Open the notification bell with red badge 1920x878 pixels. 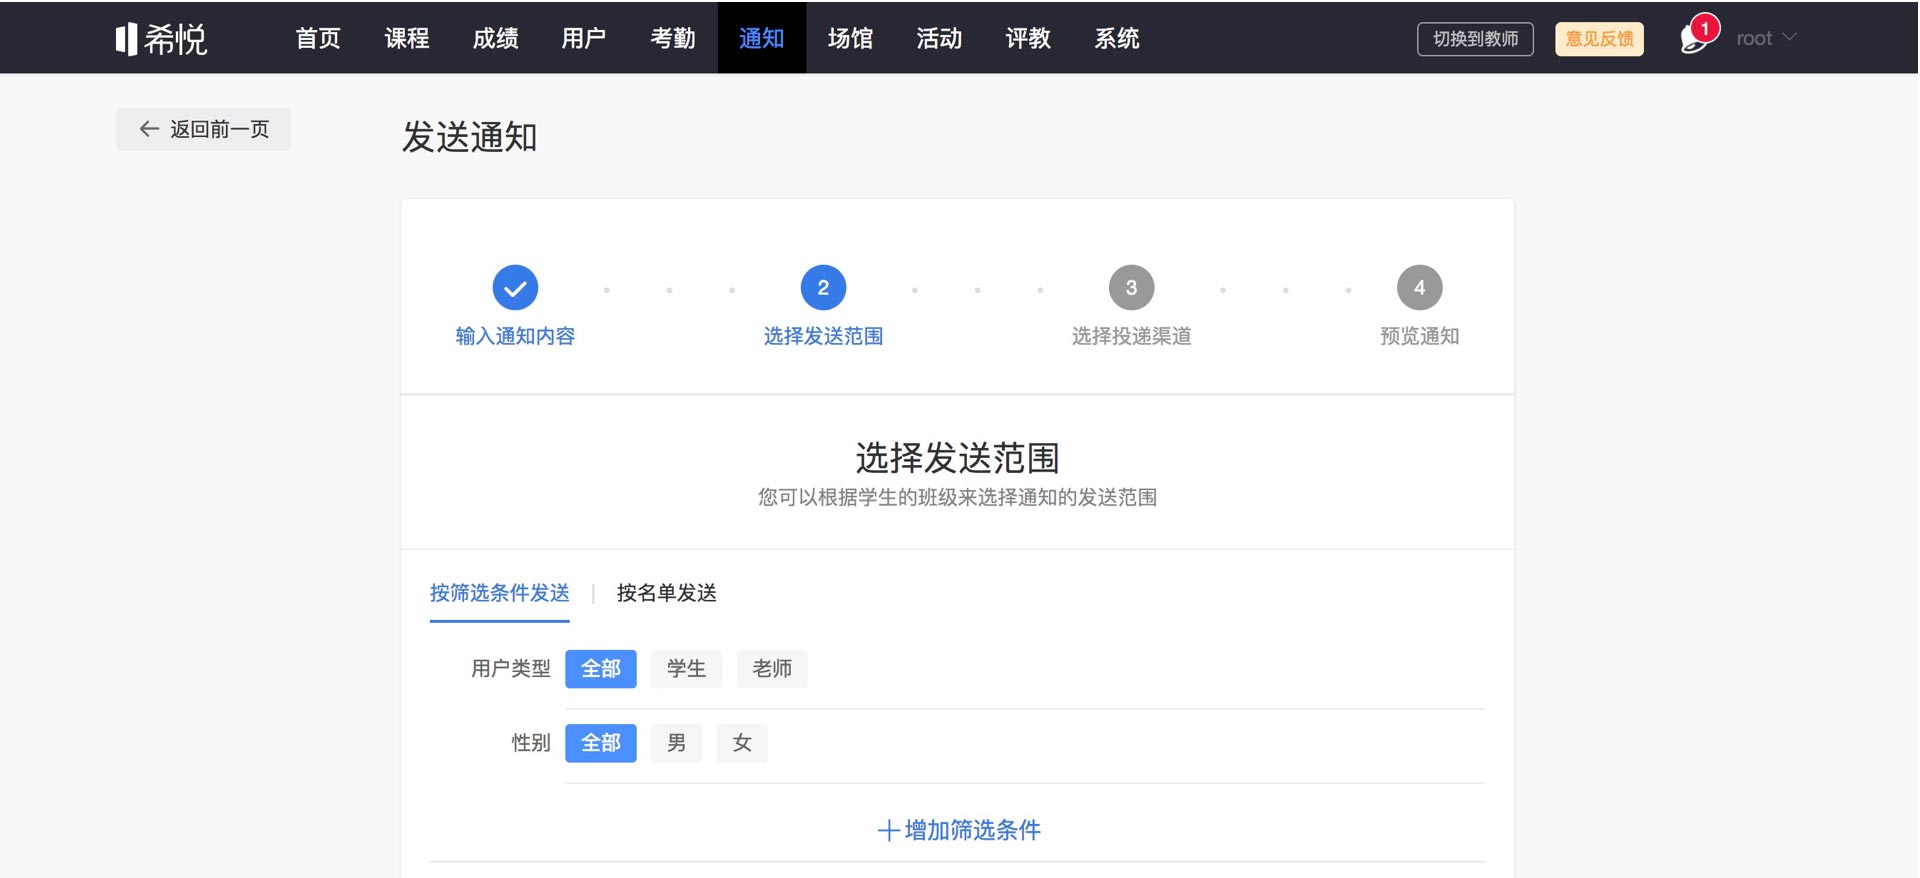coord(1695,38)
